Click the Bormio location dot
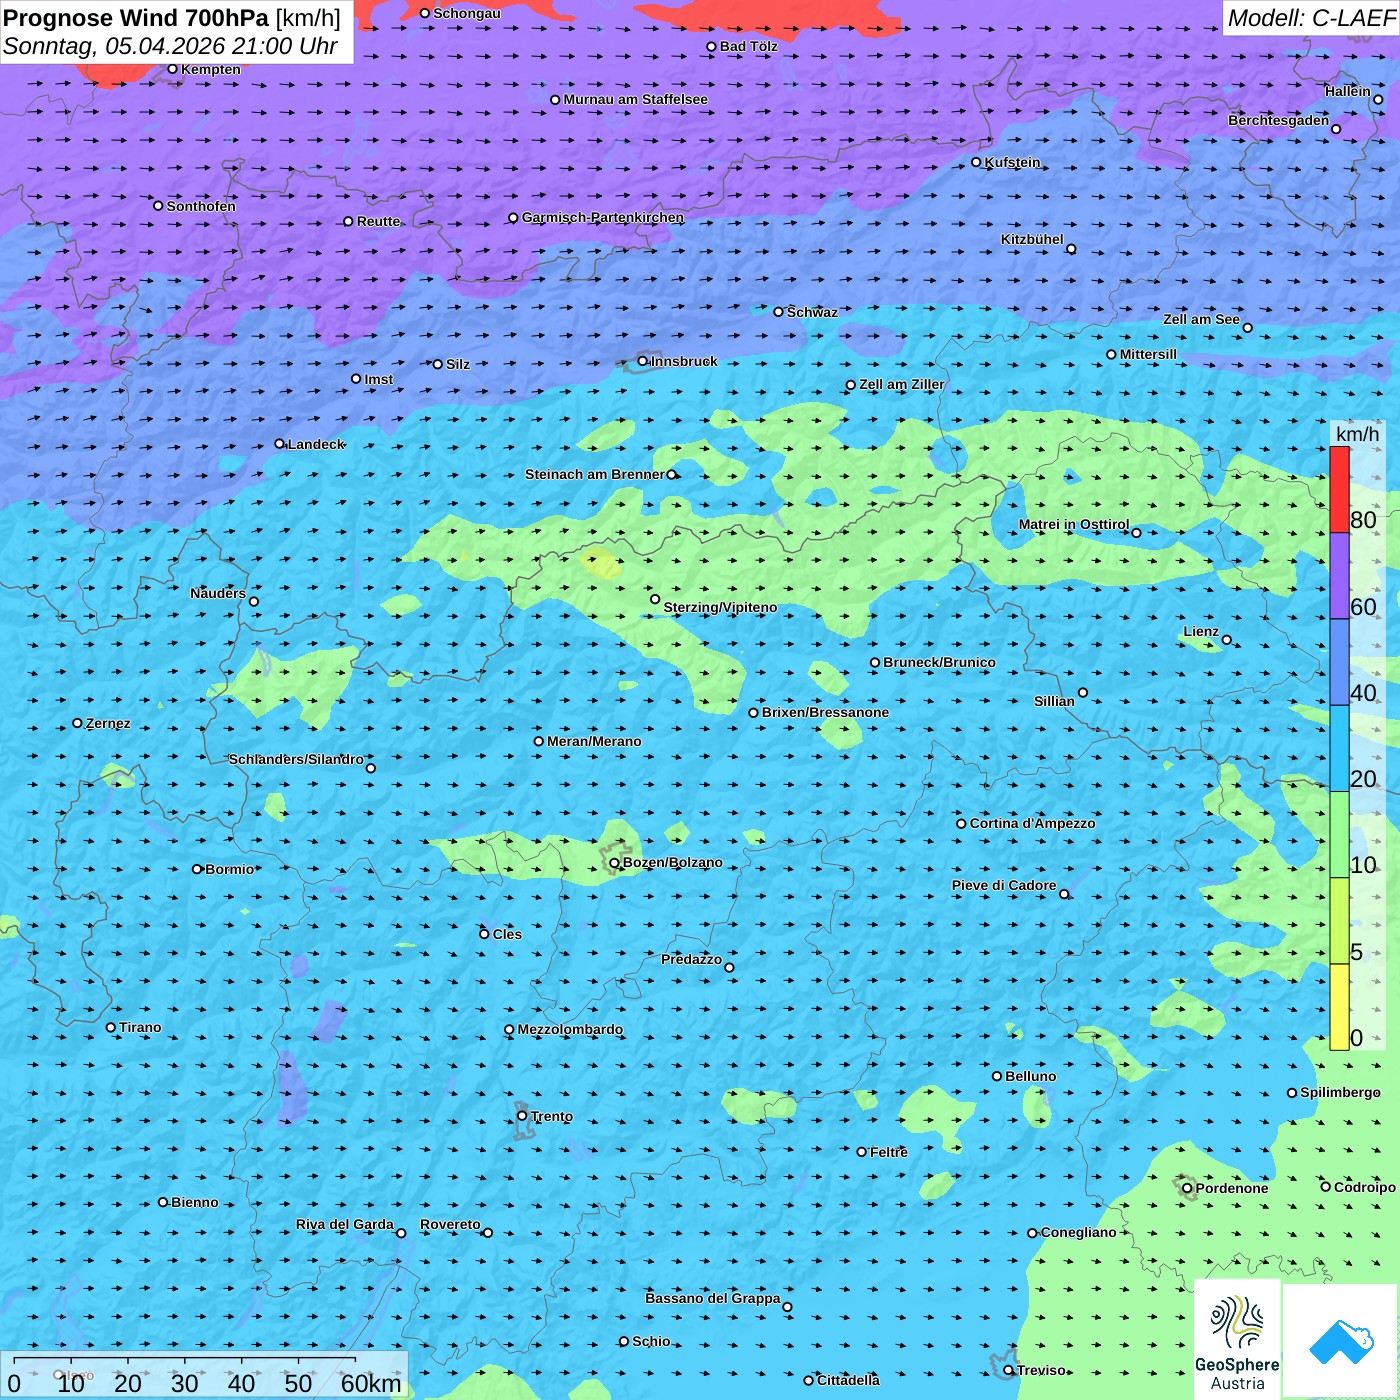 197,869
